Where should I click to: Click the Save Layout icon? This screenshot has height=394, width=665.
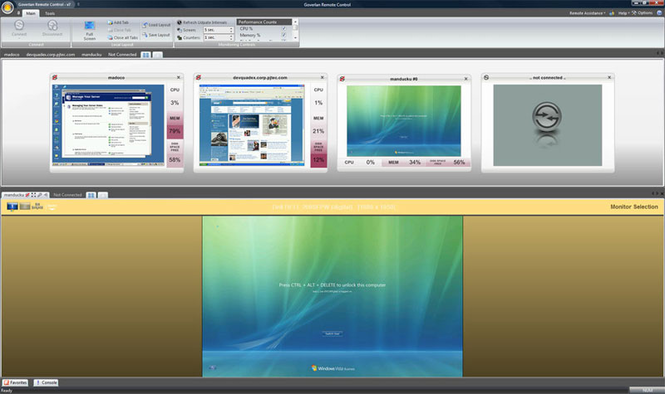(x=145, y=35)
